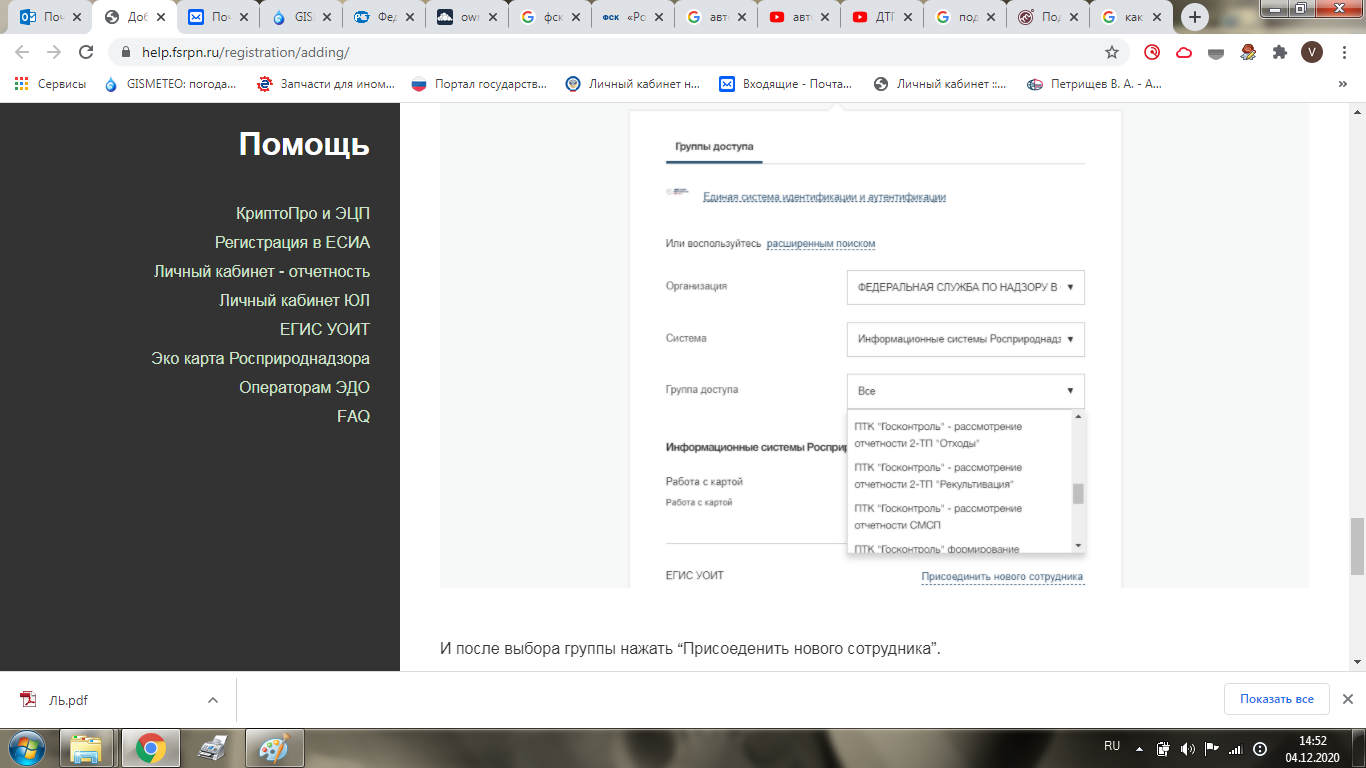Go back using the browser back arrow

coord(22,52)
